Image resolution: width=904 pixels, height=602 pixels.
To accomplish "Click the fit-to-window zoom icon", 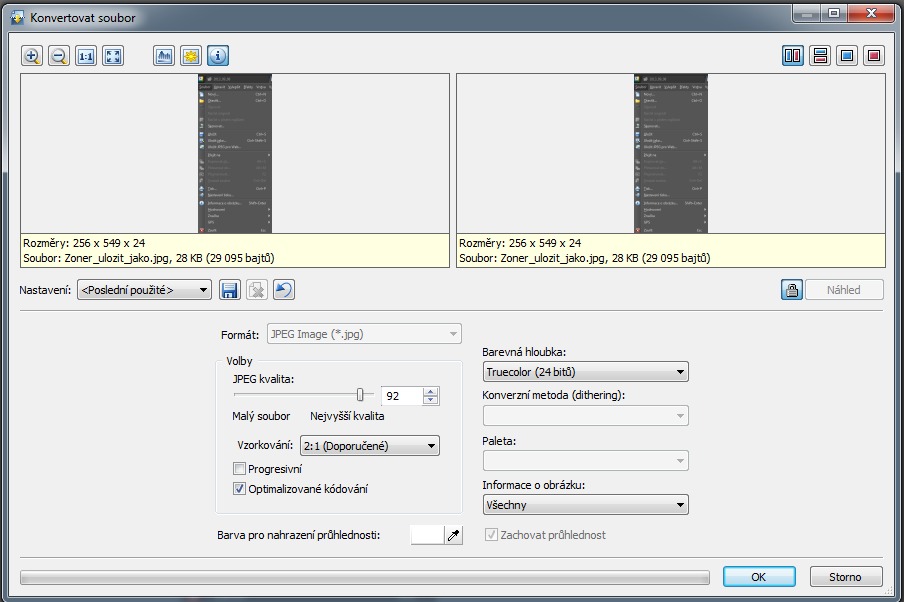I will tap(113, 56).
